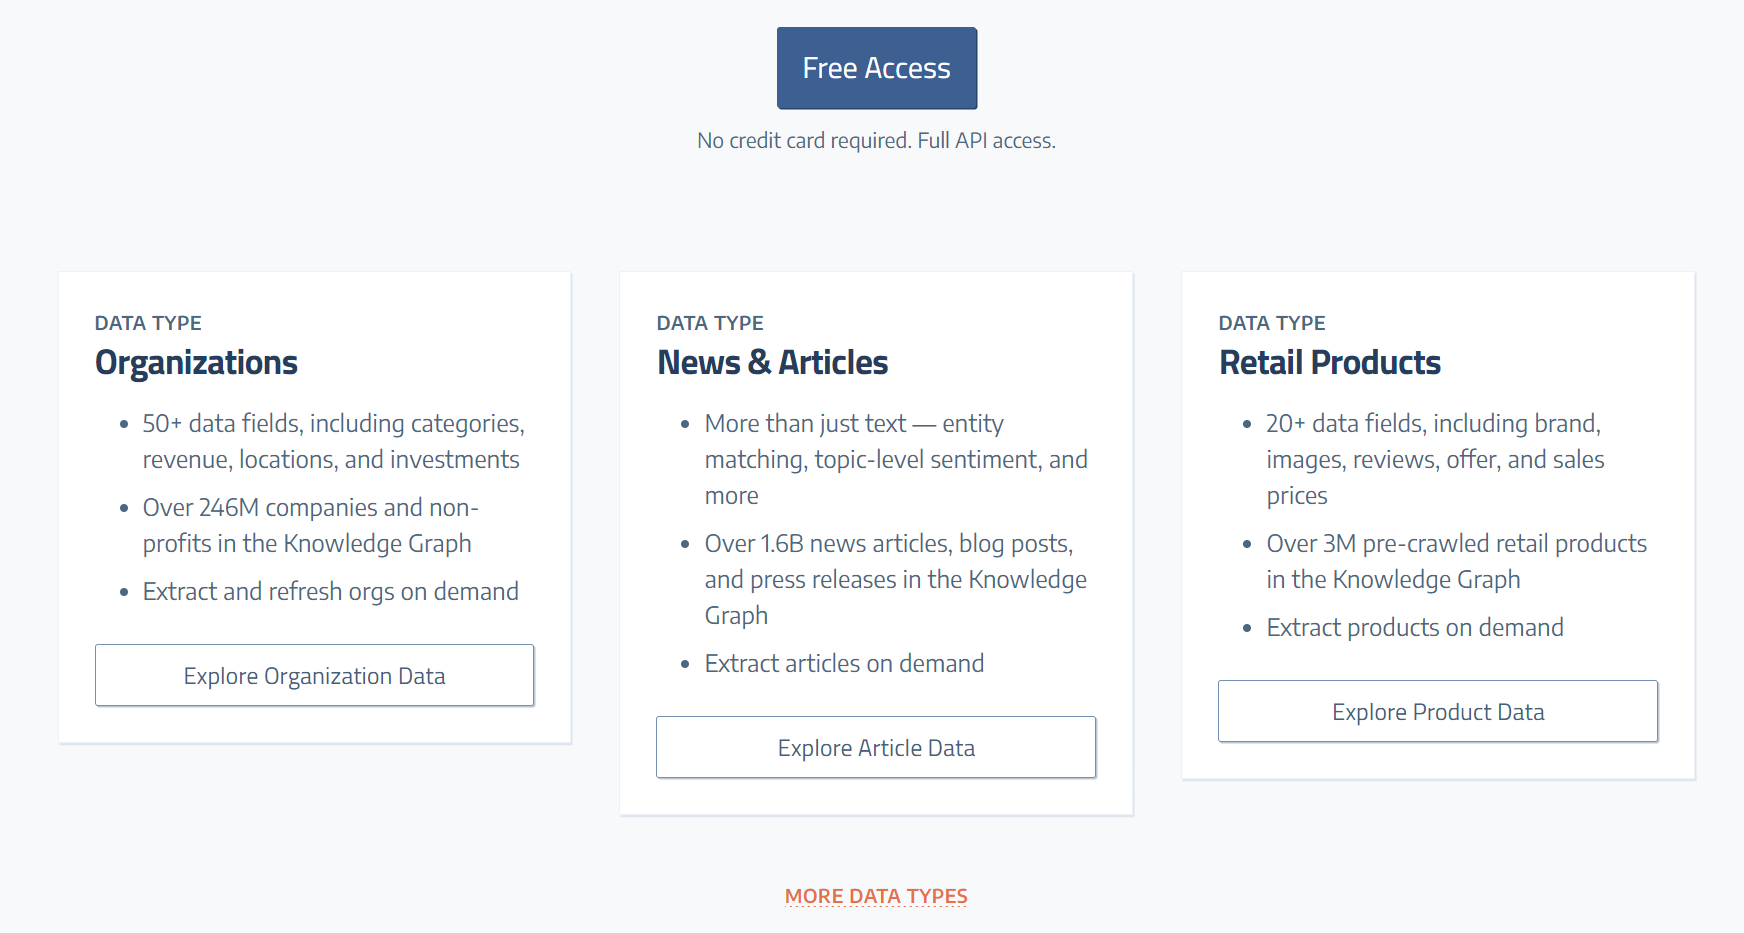Screen dimensions: 1744x933
Task: Click DATA TYPE label above Organizations
Action: (x=148, y=323)
